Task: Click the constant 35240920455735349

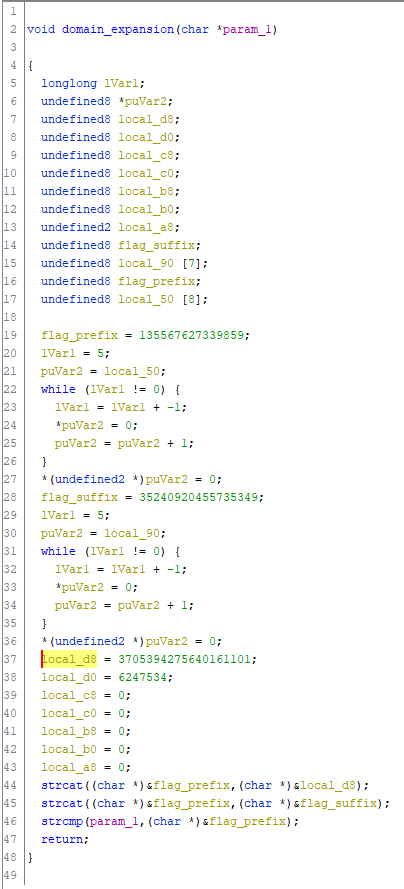Action: coord(198,497)
